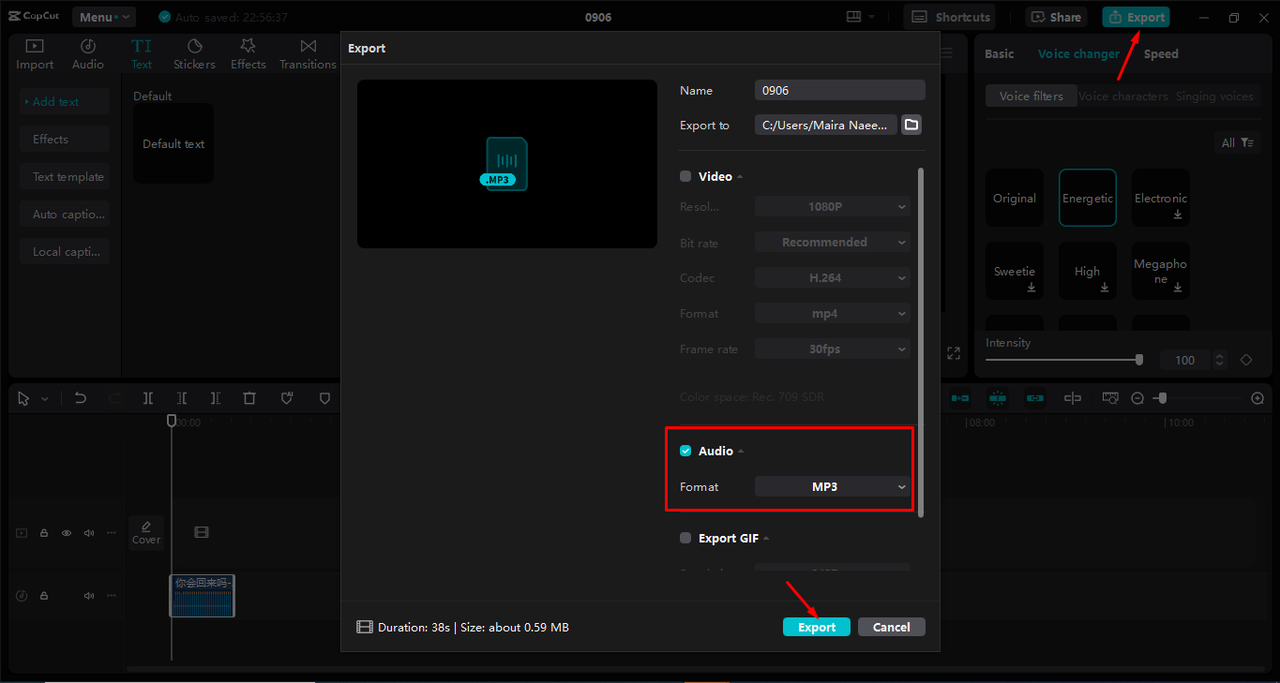This screenshot has height=683, width=1280.
Task: Download the Megaphone voice filter
Action: [1177, 287]
